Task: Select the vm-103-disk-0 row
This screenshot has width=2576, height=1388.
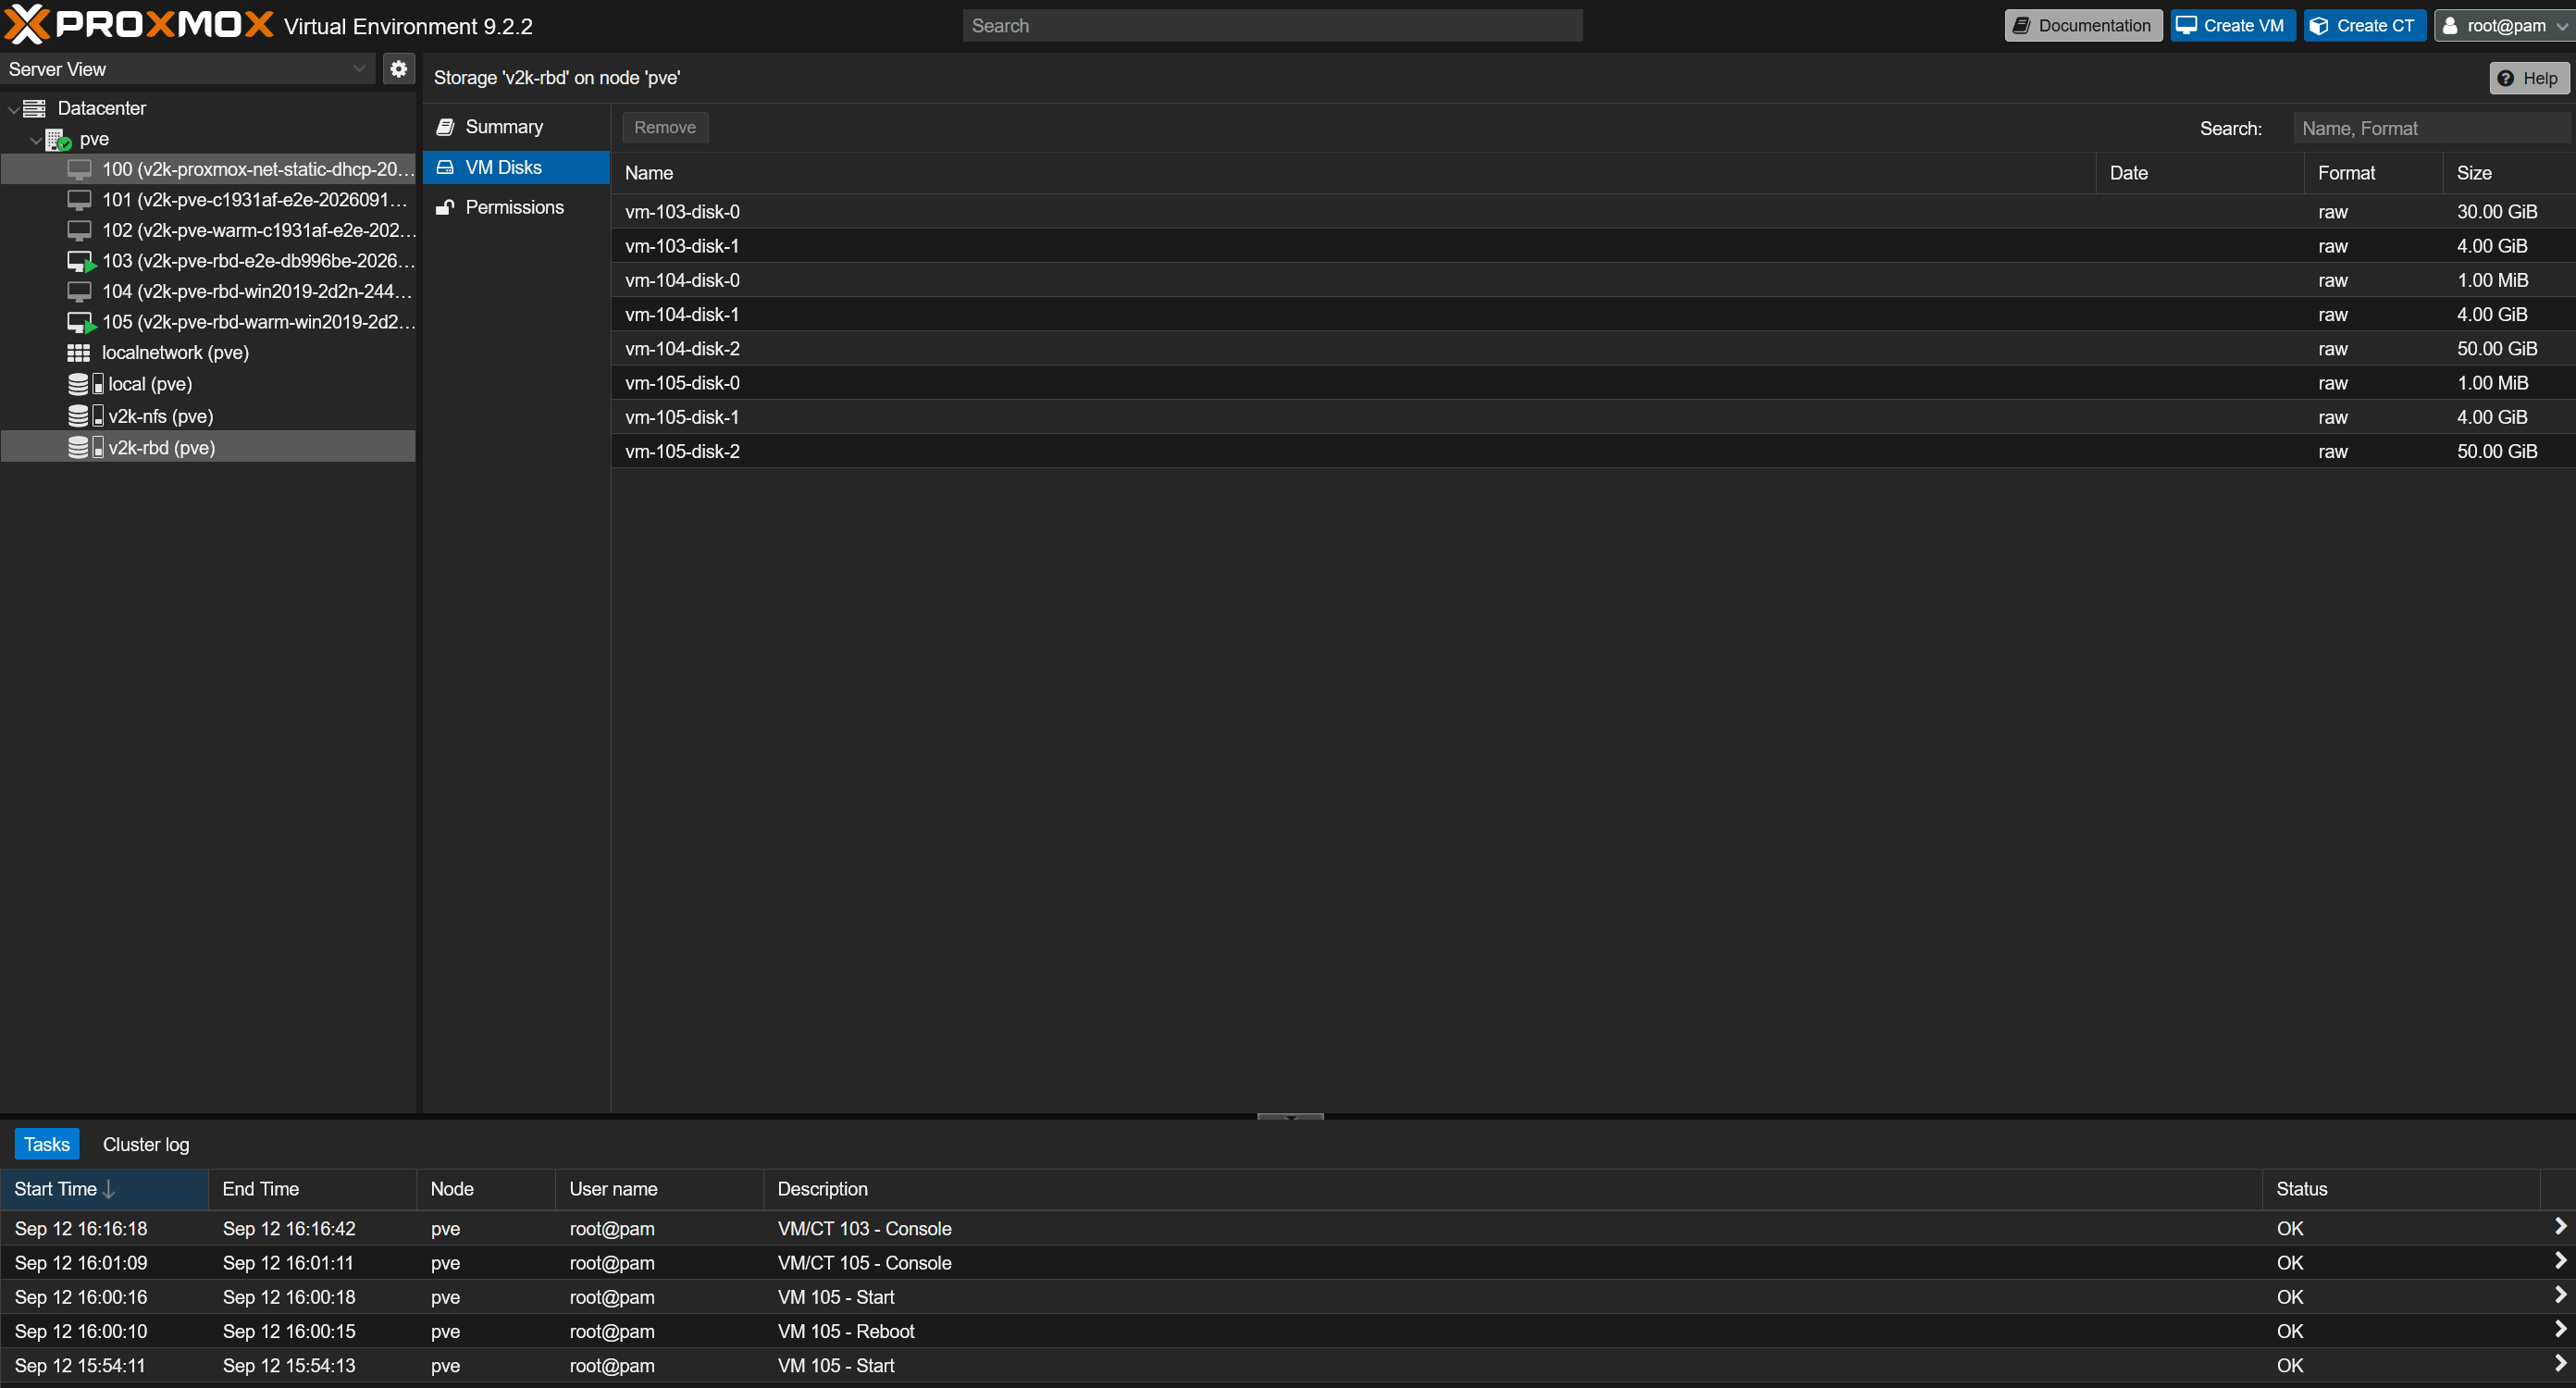Action: [1593, 211]
